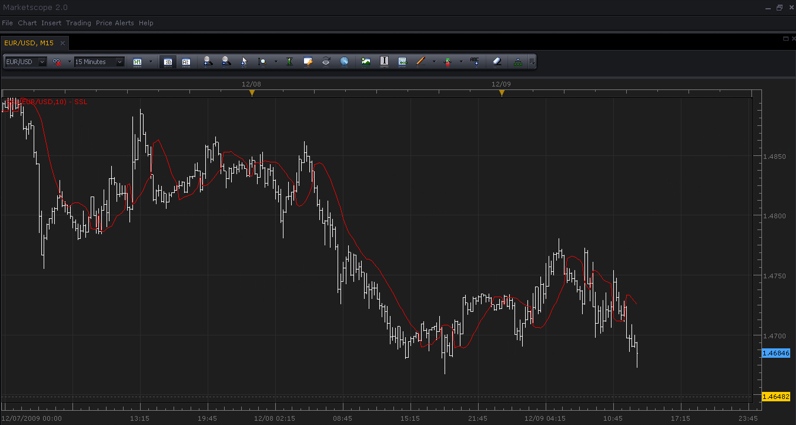Click the 17:15 time axis label
796x425 pixels.
click(x=681, y=419)
